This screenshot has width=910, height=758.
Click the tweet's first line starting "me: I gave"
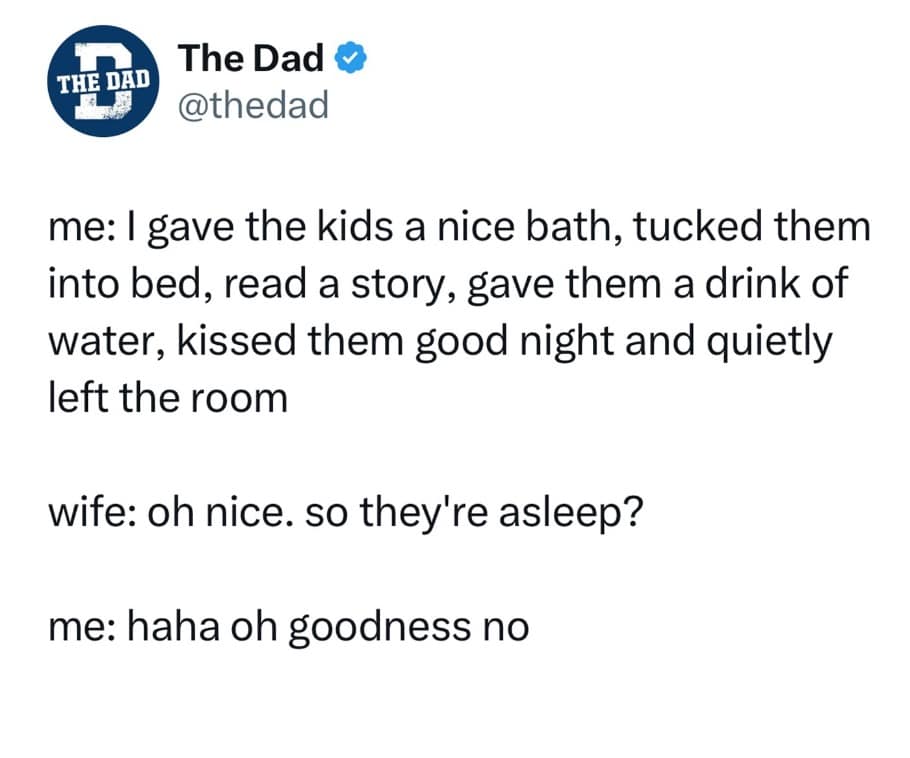(459, 228)
